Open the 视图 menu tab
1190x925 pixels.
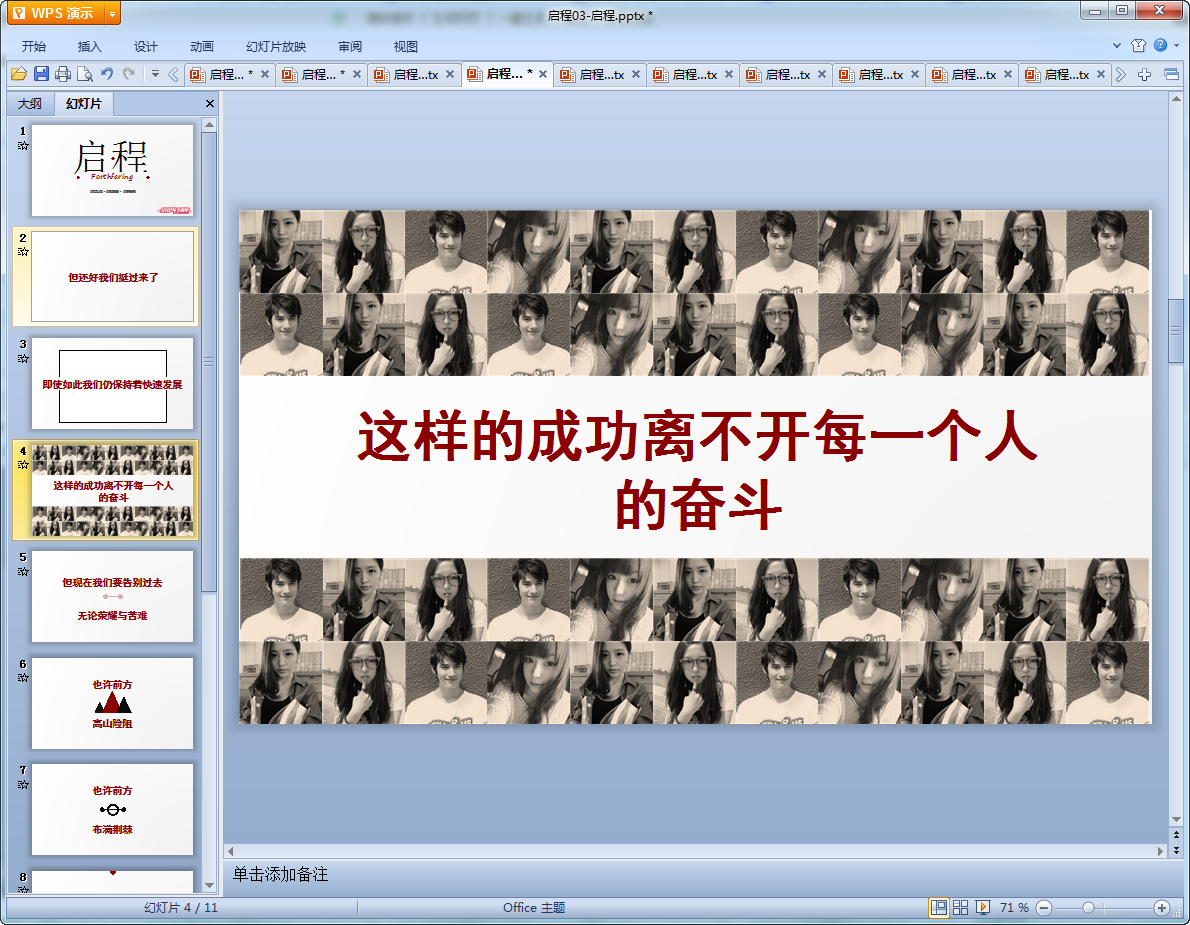tap(406, 46)
